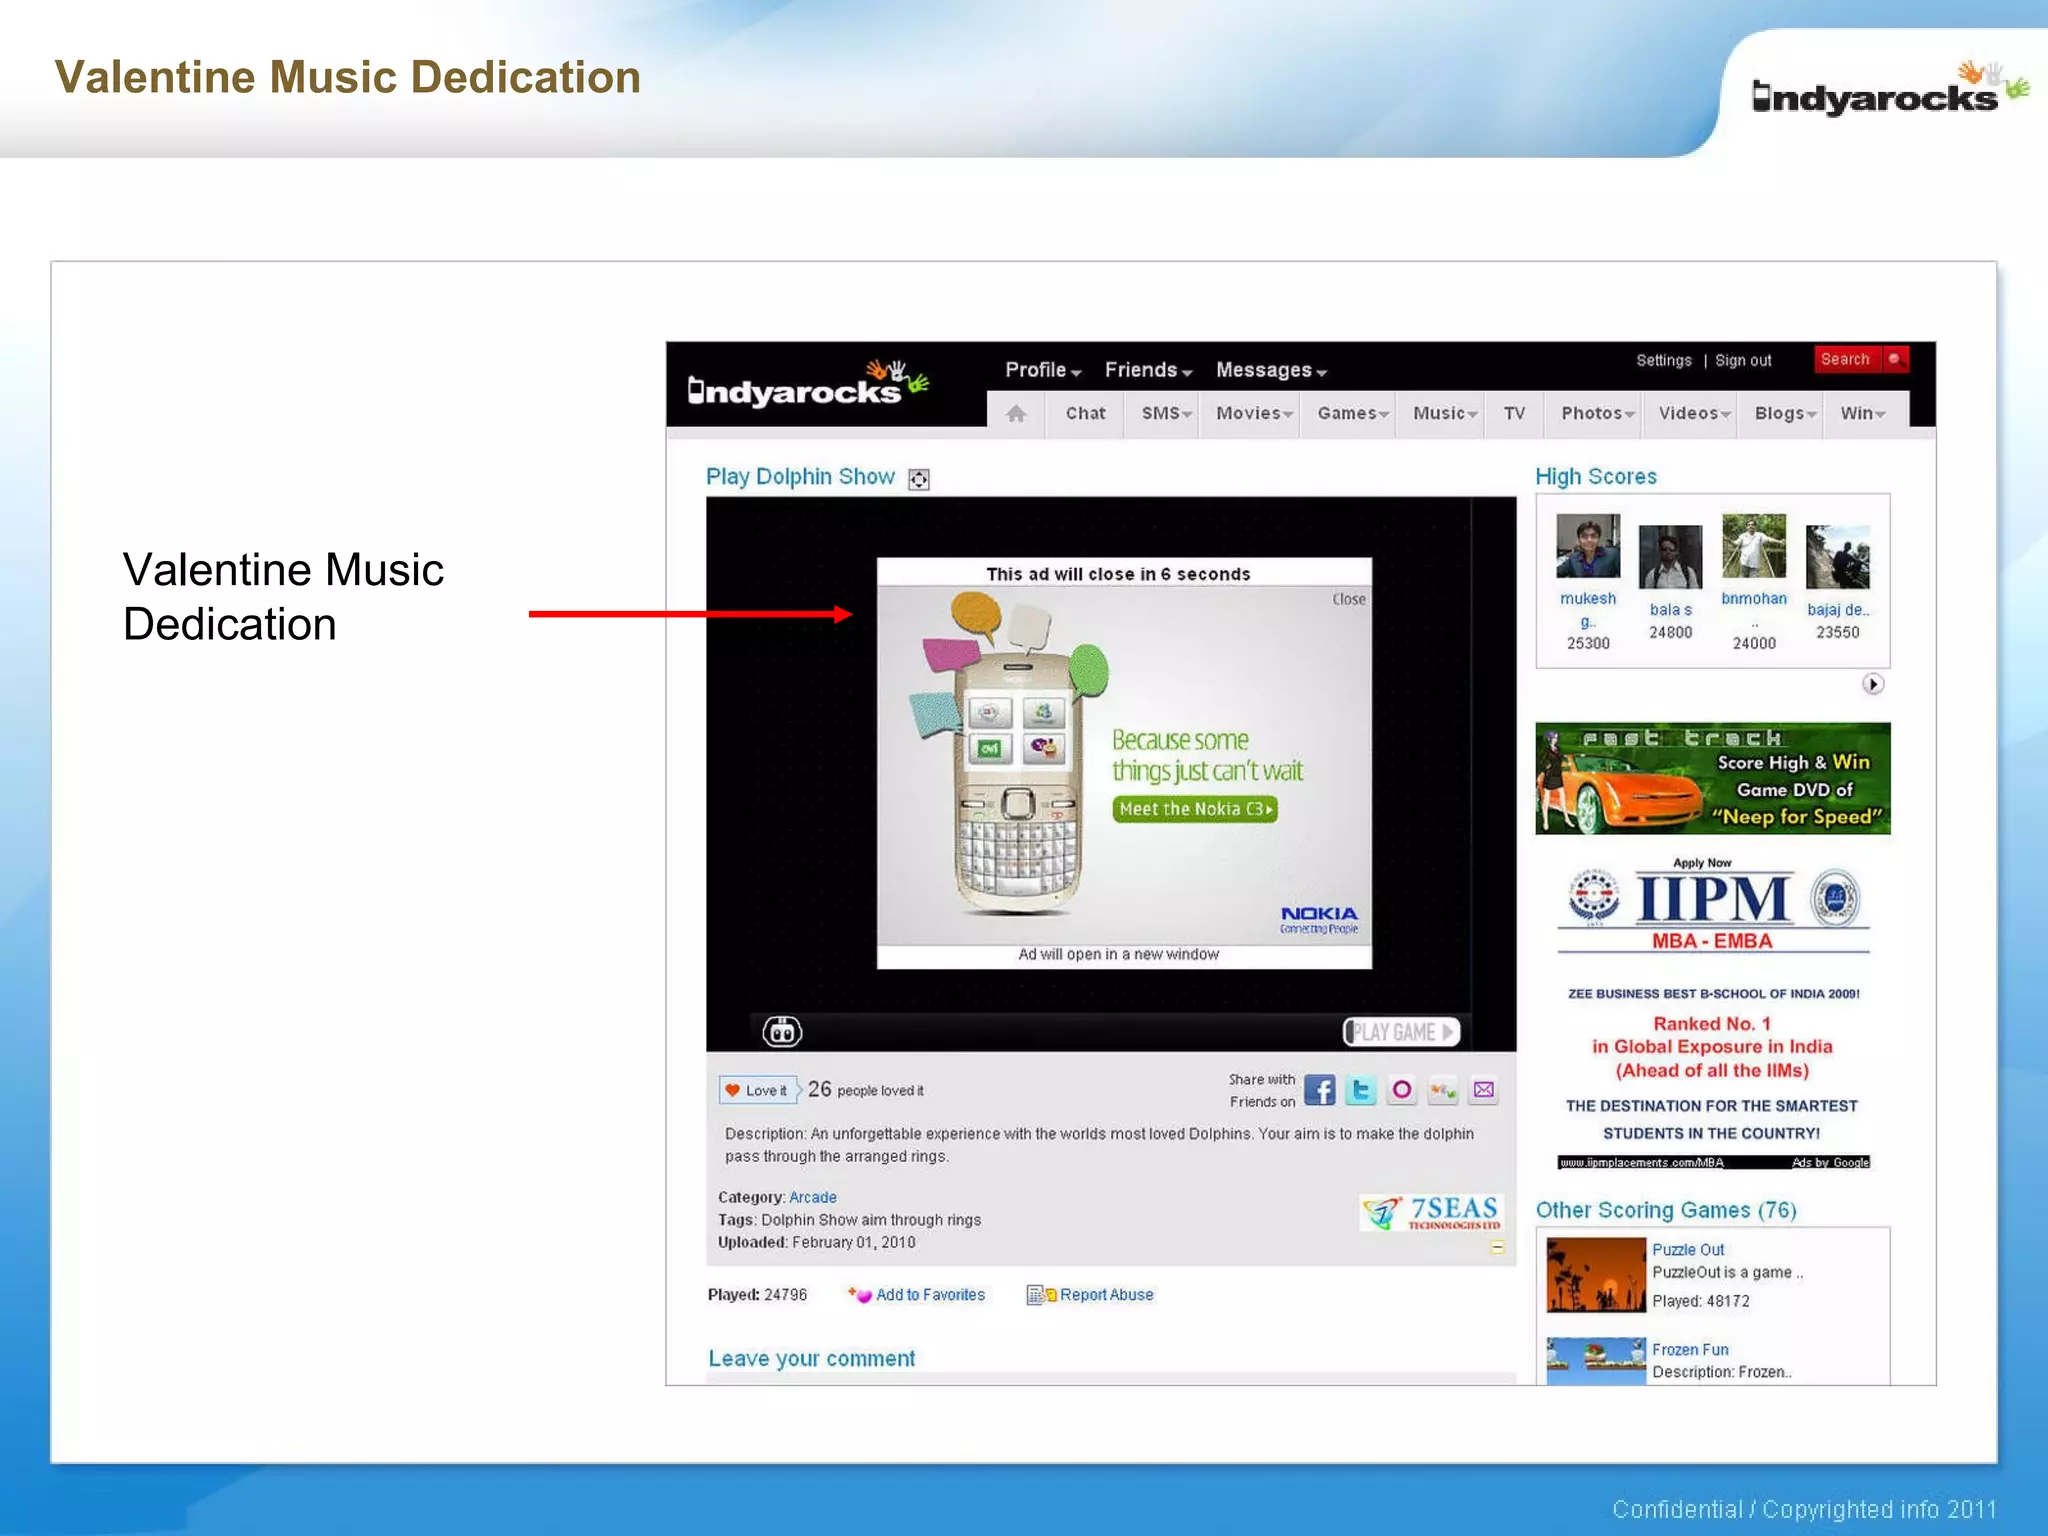Image resolution: width=2048 pixels, height=1536 pixels.
Task: Open the TV tab
Action: click(x=1514, y=413)
